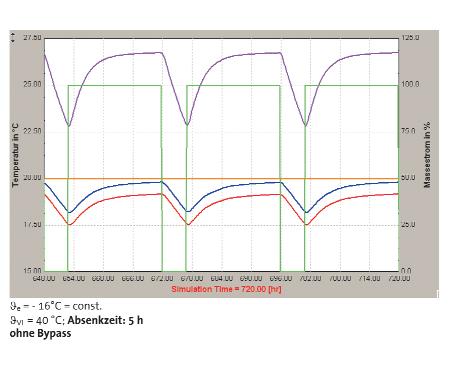Click the 20.00 temperature axis label
Image resolution: width=455 pixels, height=376 pixels.
point(32,178)
